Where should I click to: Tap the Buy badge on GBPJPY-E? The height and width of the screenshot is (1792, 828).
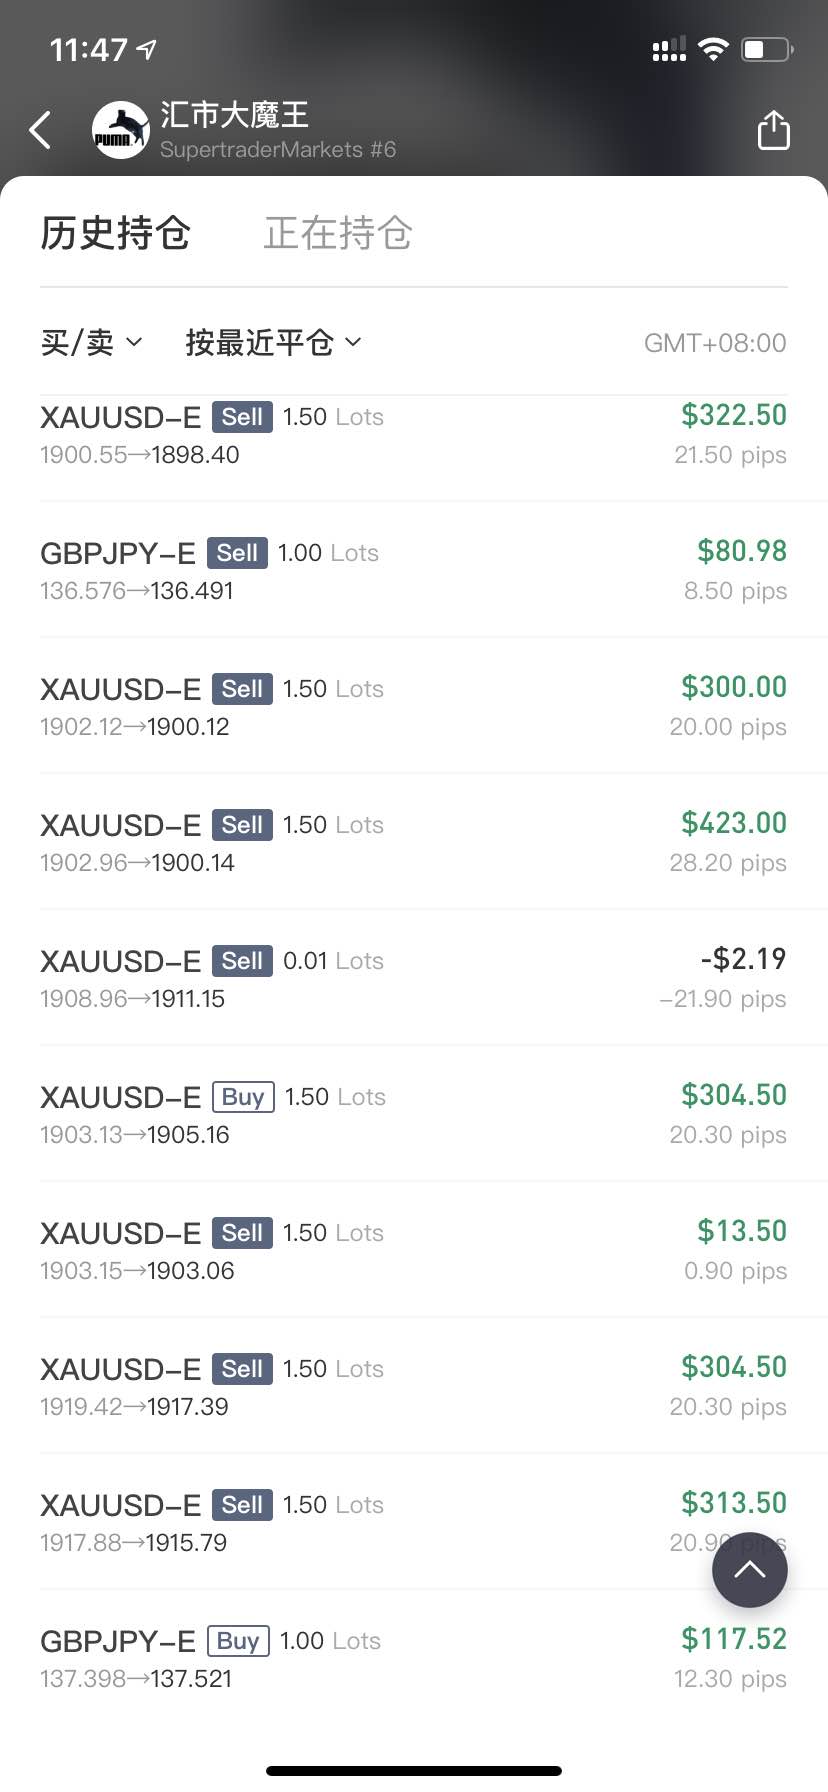pos(238,1641)
